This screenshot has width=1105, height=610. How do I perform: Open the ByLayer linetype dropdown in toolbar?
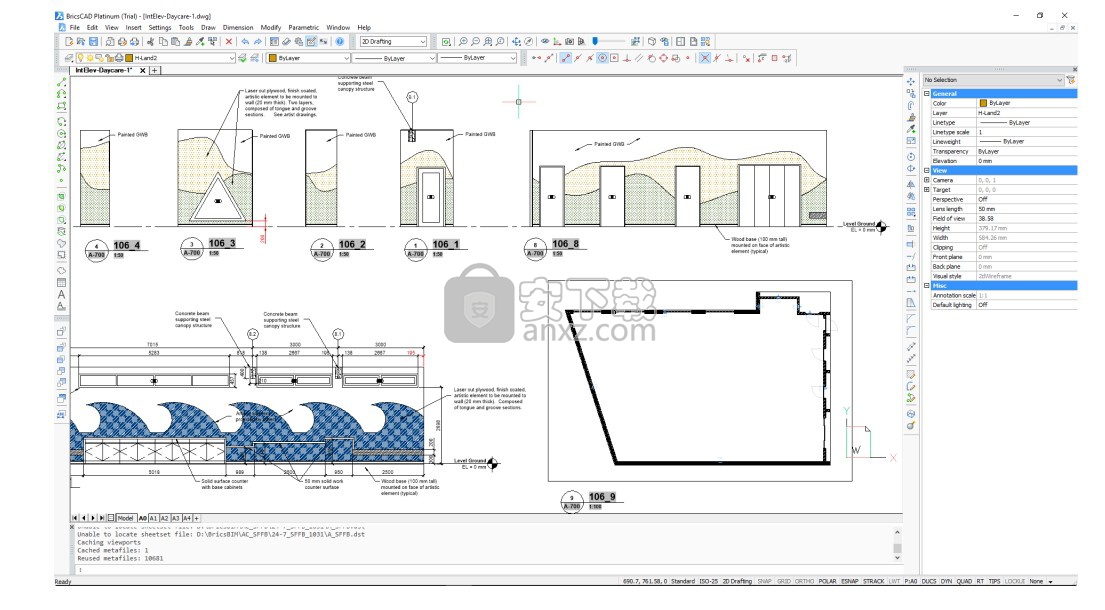(x=395, y=58)
